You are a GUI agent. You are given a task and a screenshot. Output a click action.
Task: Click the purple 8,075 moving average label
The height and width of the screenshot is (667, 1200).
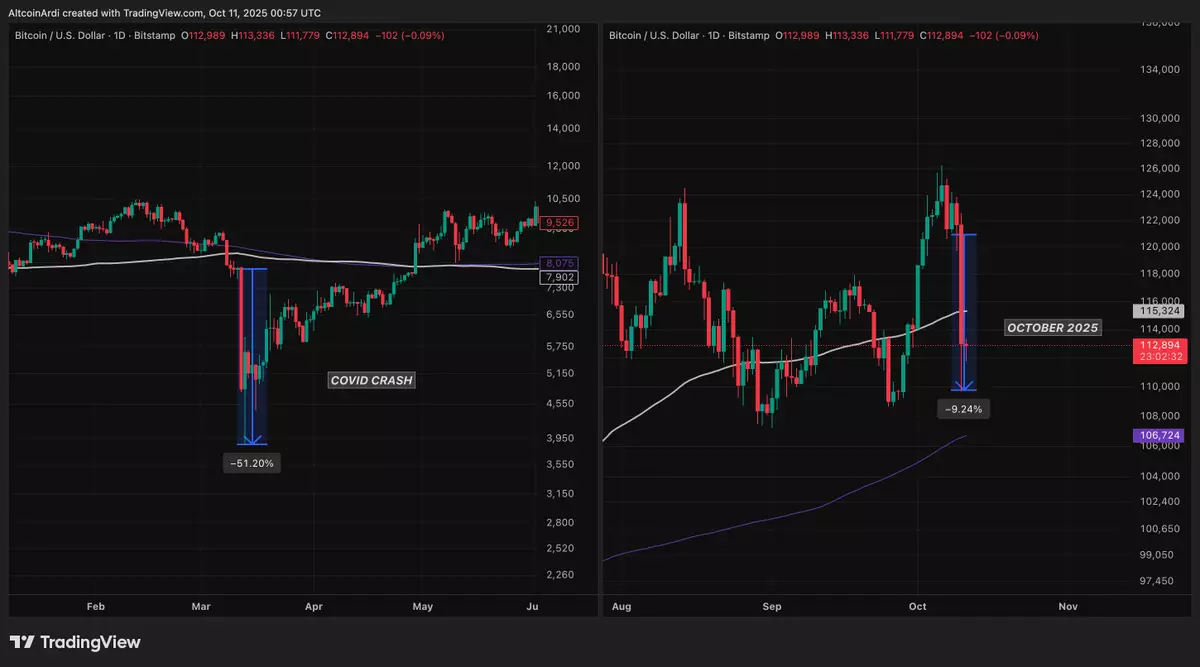[x=556, y=264]
